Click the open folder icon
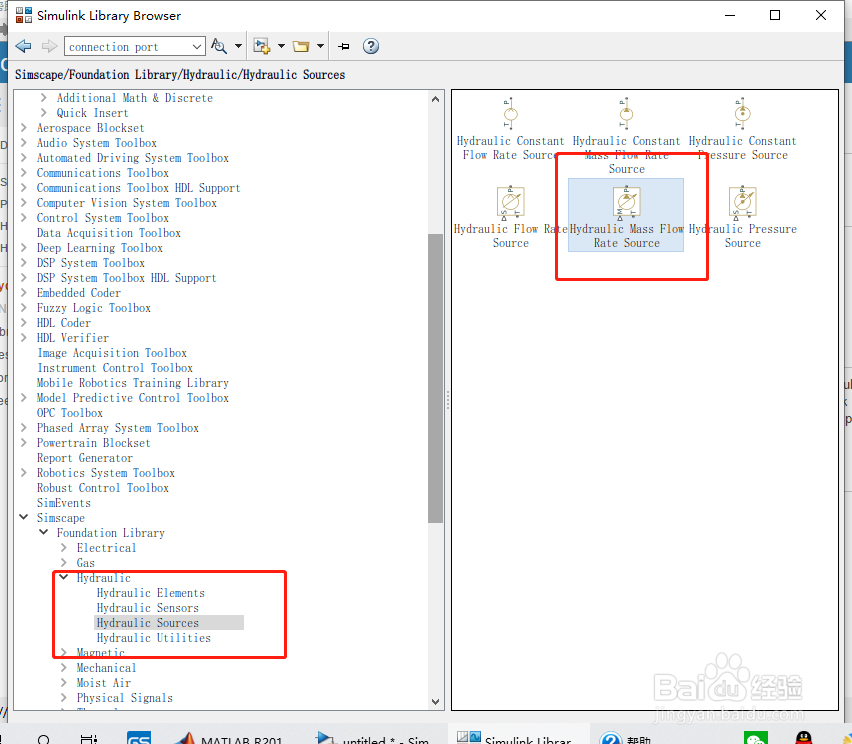The width and height of the screenshot is (852, 744). (300, 46)
